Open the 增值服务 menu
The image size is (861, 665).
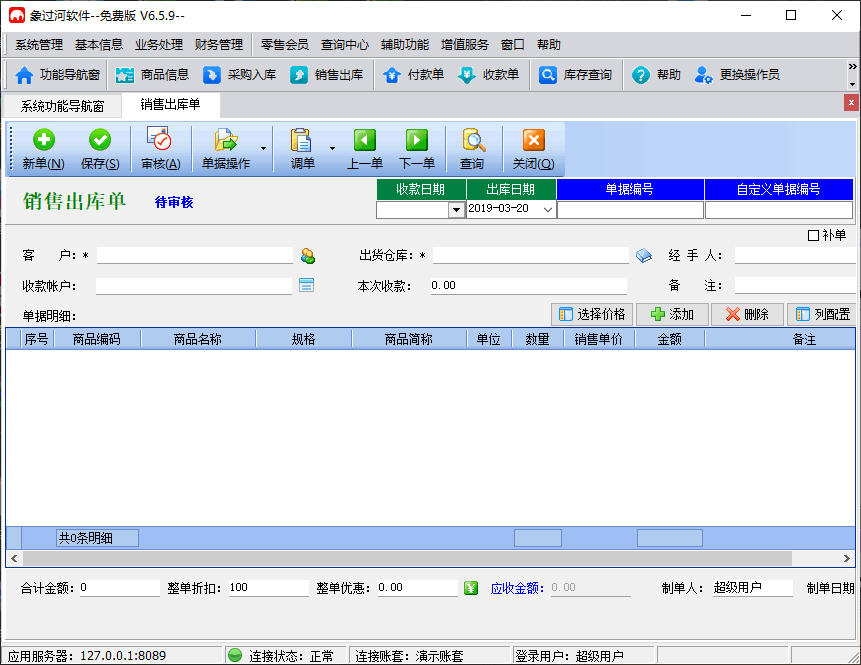[x=465, y=45]
